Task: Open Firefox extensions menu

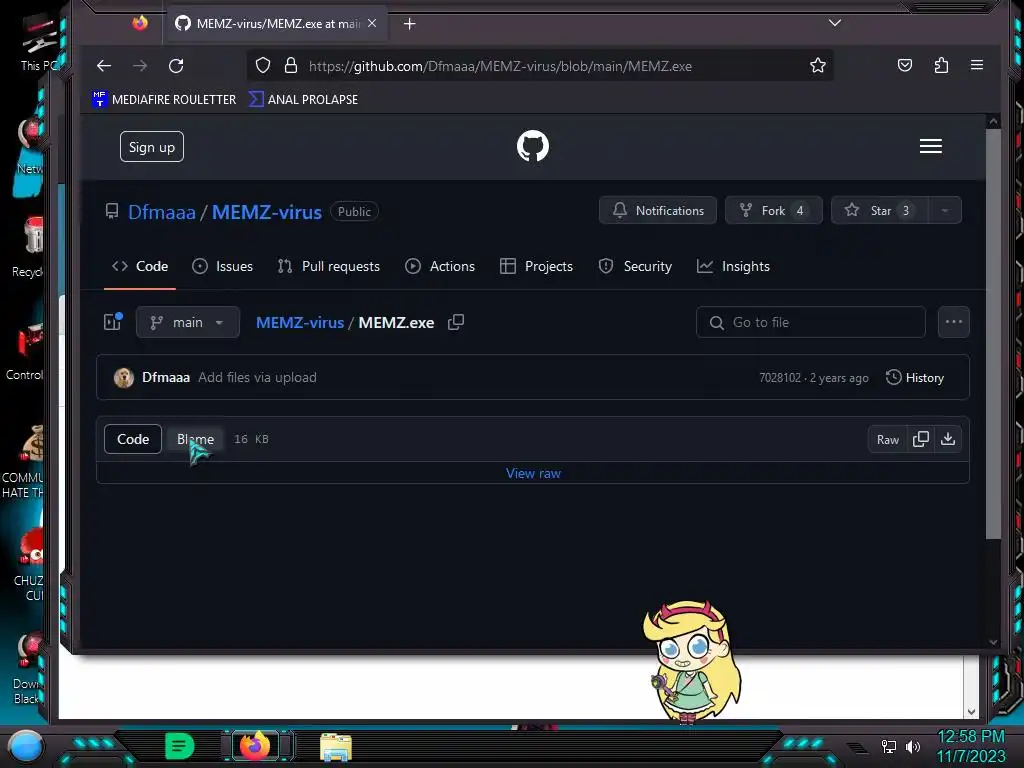Action: pos(941,65)
